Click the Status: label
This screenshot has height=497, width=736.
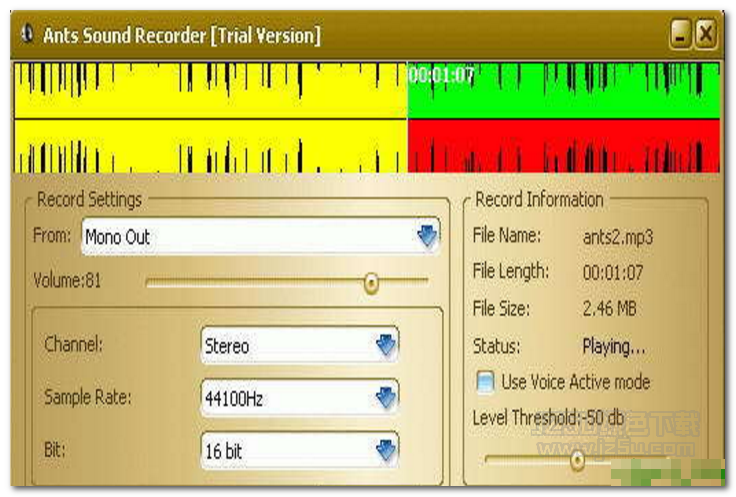click(497, 346)
